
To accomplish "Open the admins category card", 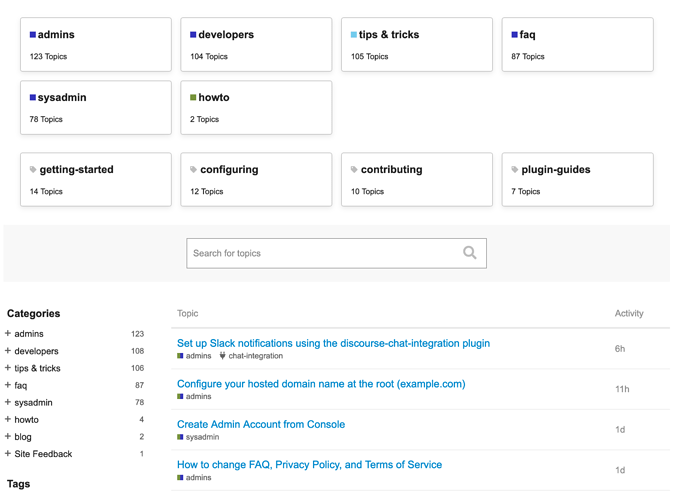I will coord(96,45).
